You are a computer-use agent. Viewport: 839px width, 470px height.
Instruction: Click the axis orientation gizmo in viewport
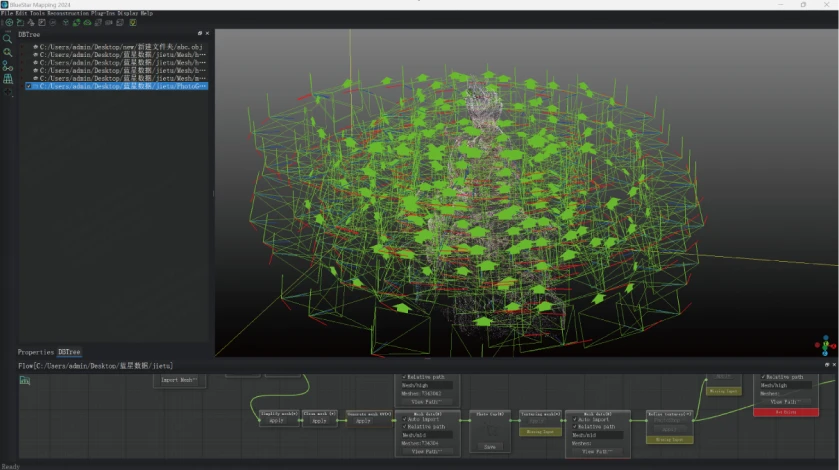pyautogui.click(x=825, y=345)
